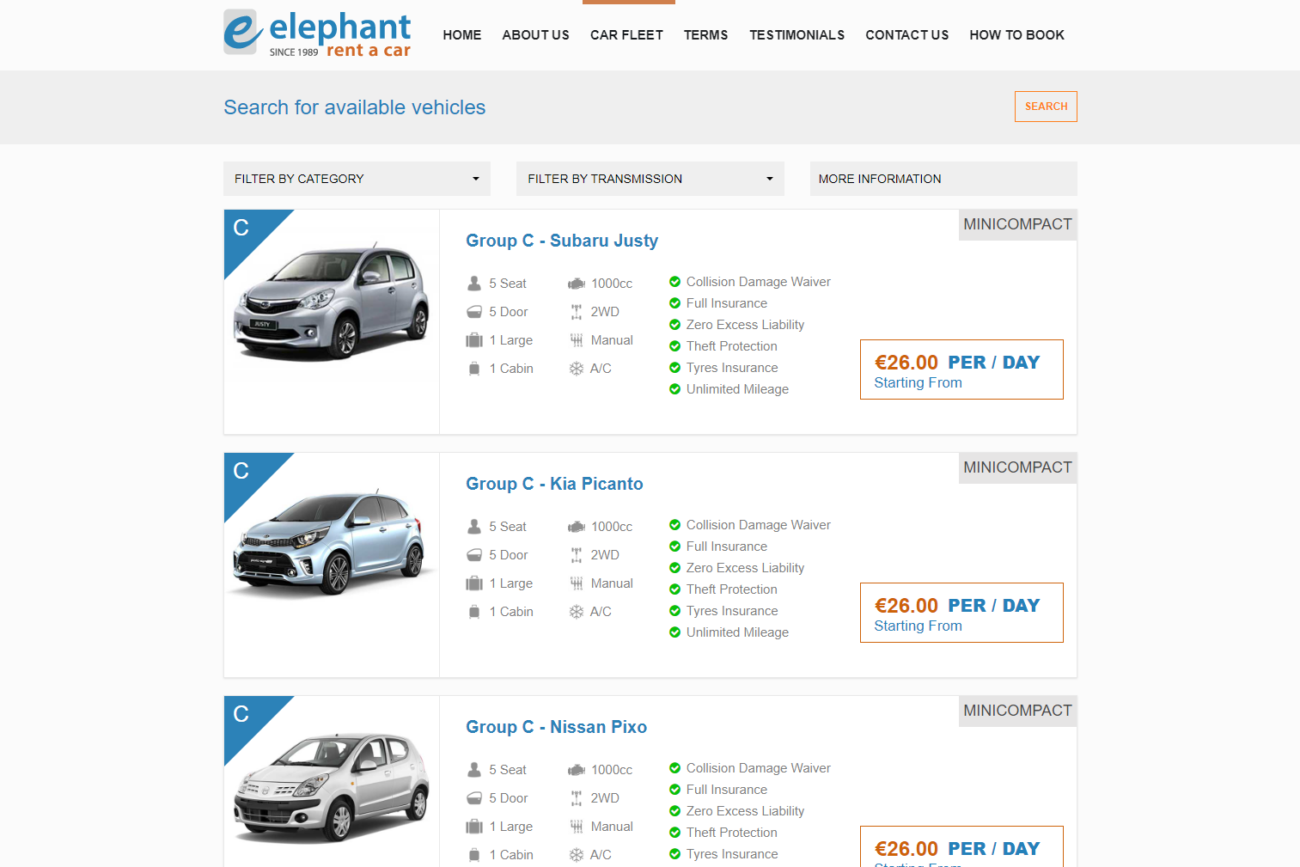Click green check next to Subaru Justy Full Insurance
1300x867 pixels.
675,304
